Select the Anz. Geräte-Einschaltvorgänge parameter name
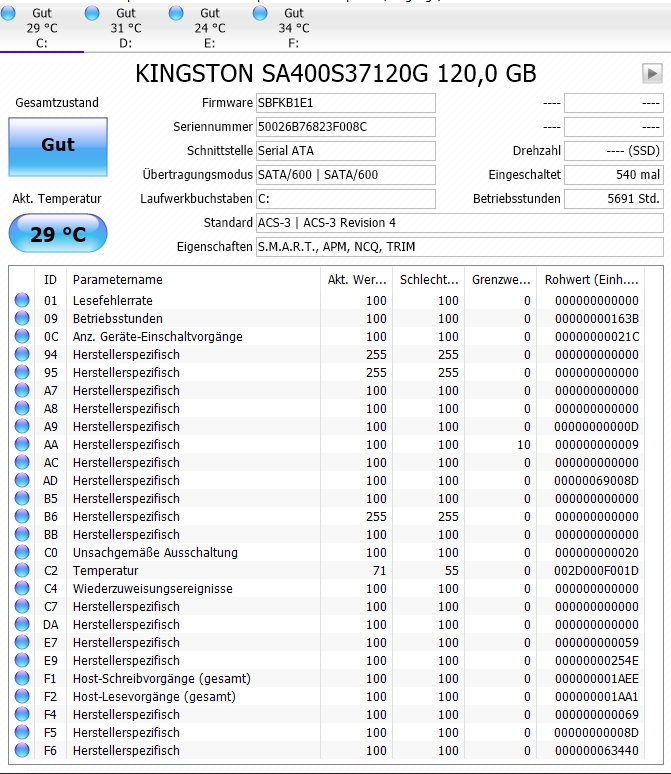The width and height of the screenshot is (671, 774). (158, 337)
